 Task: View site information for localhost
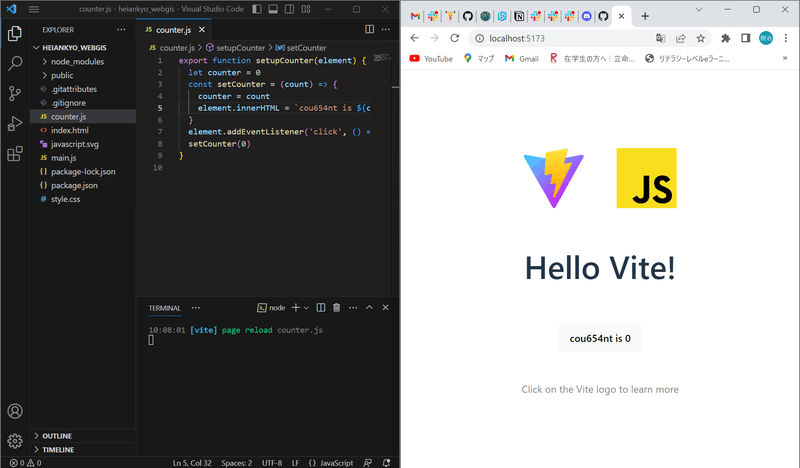click(479, 38)
